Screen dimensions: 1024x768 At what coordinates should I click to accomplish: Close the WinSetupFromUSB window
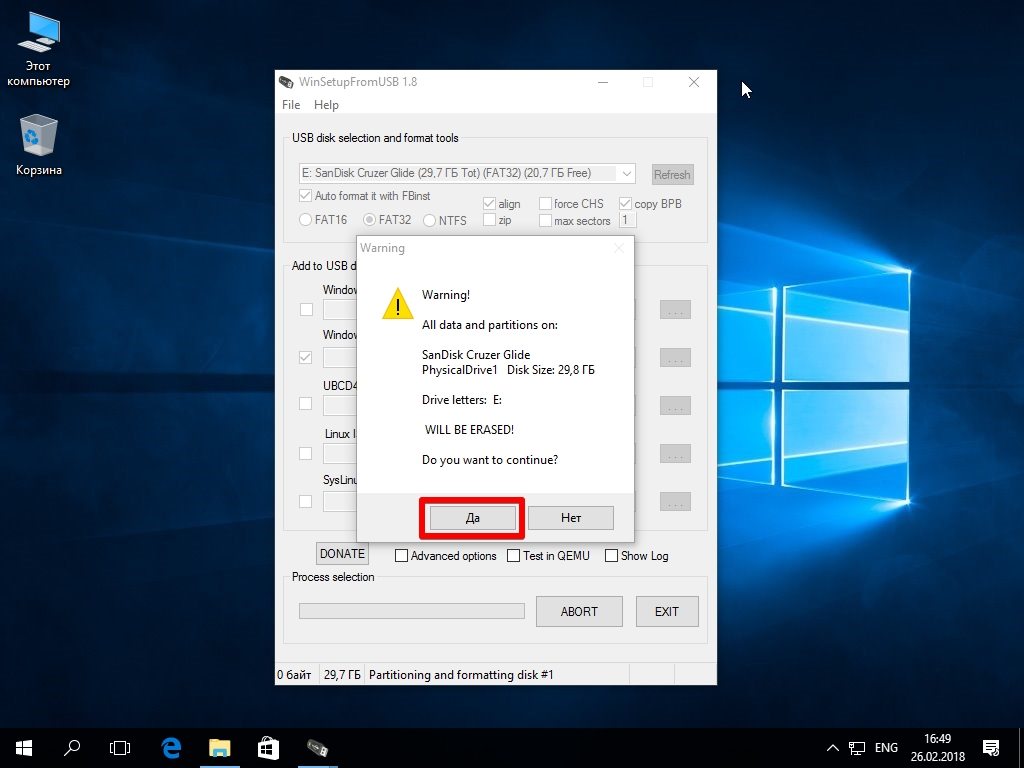694,82
